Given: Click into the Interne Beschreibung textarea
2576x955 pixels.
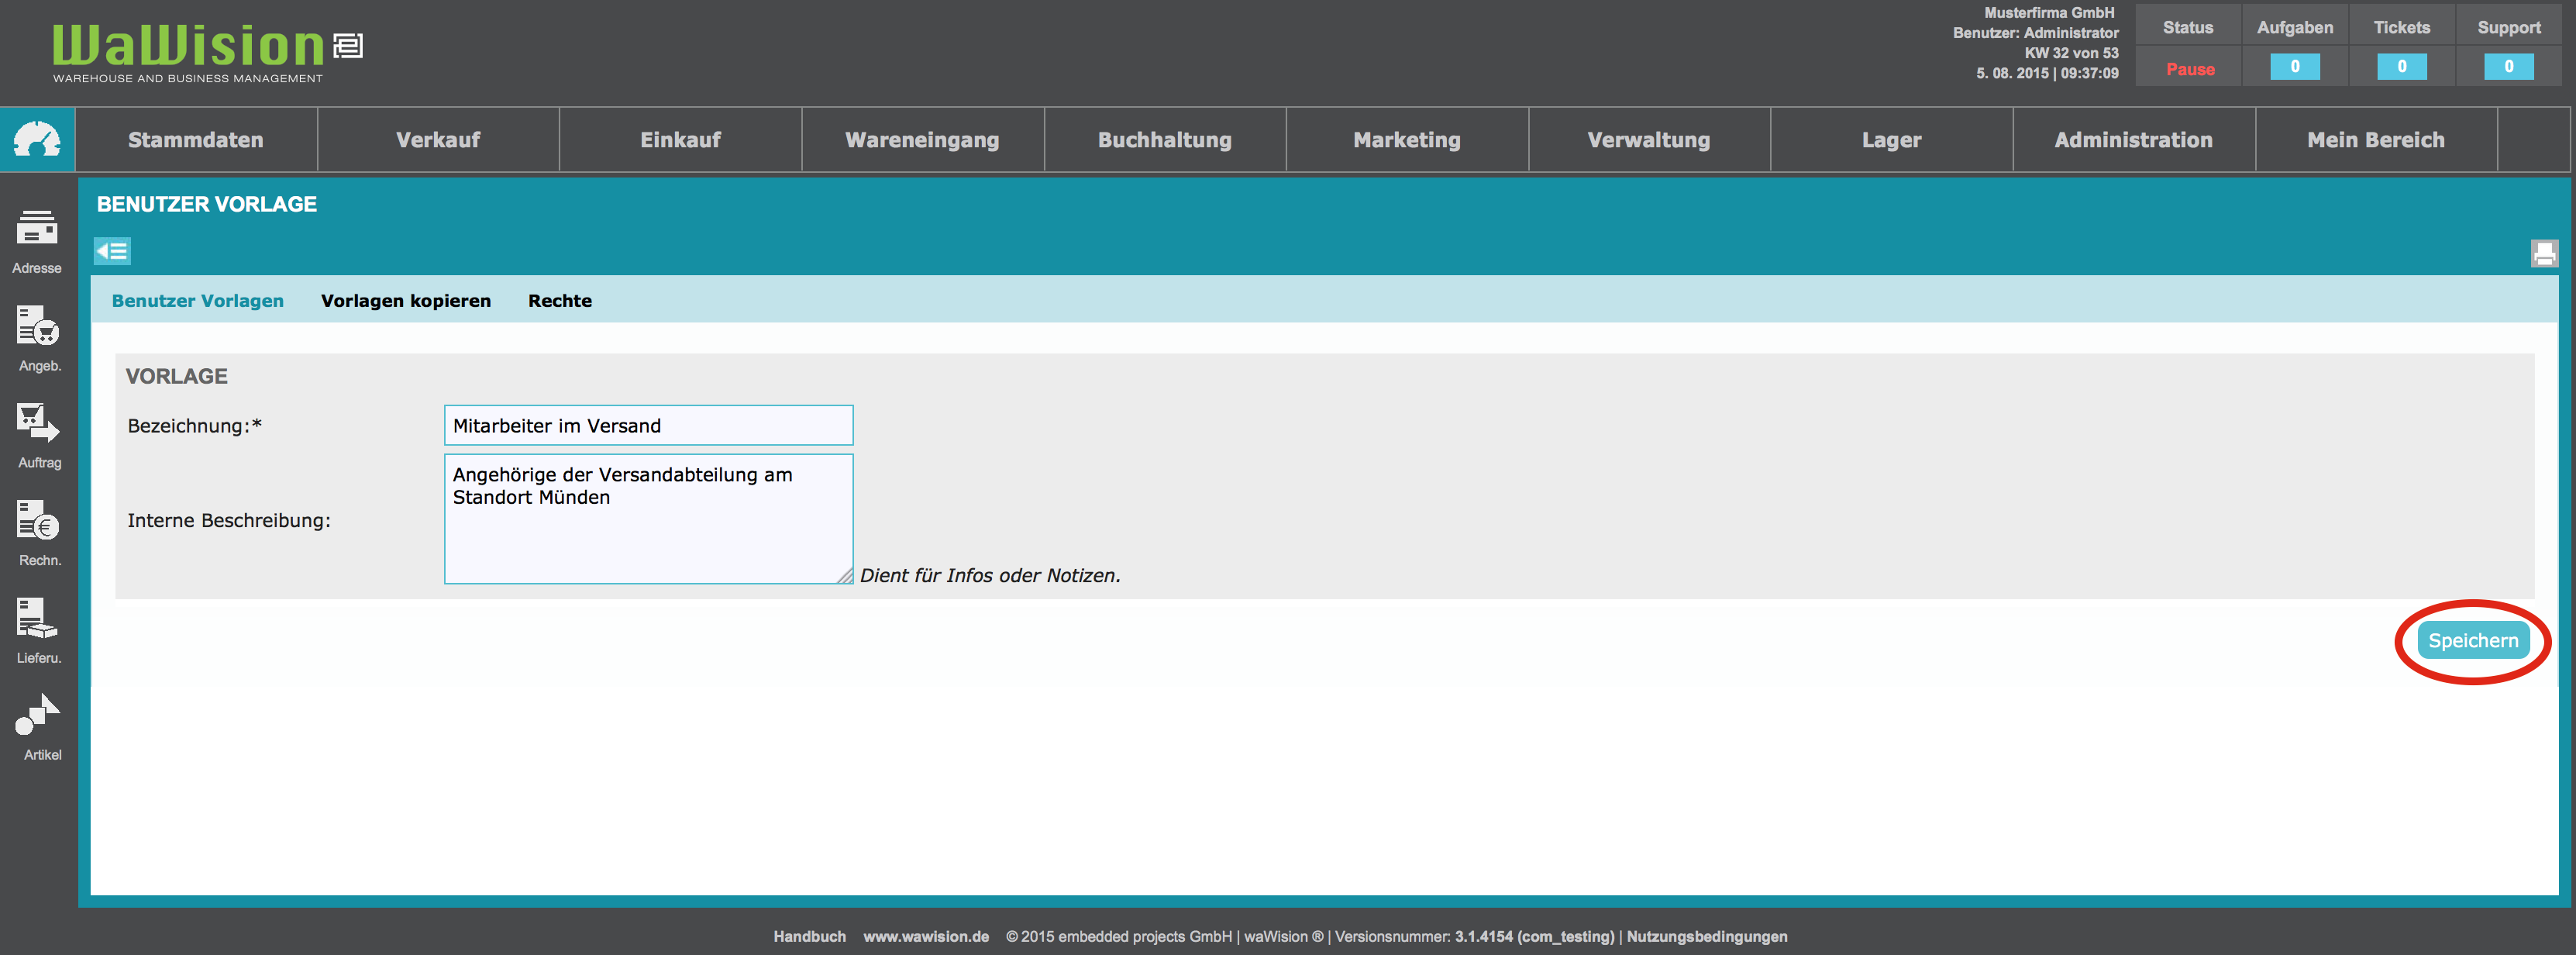Looking at the screenshot, I should tap(647, 519).
